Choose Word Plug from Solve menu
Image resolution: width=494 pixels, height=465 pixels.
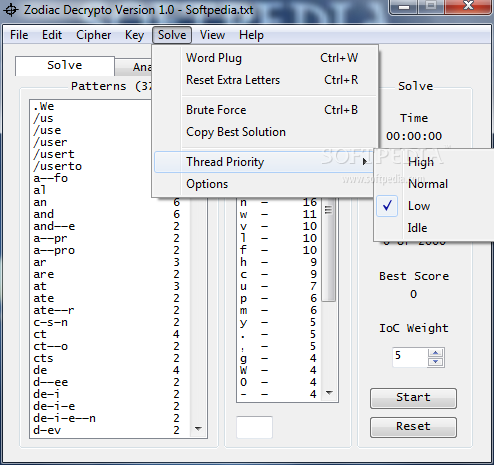[265, 58]
